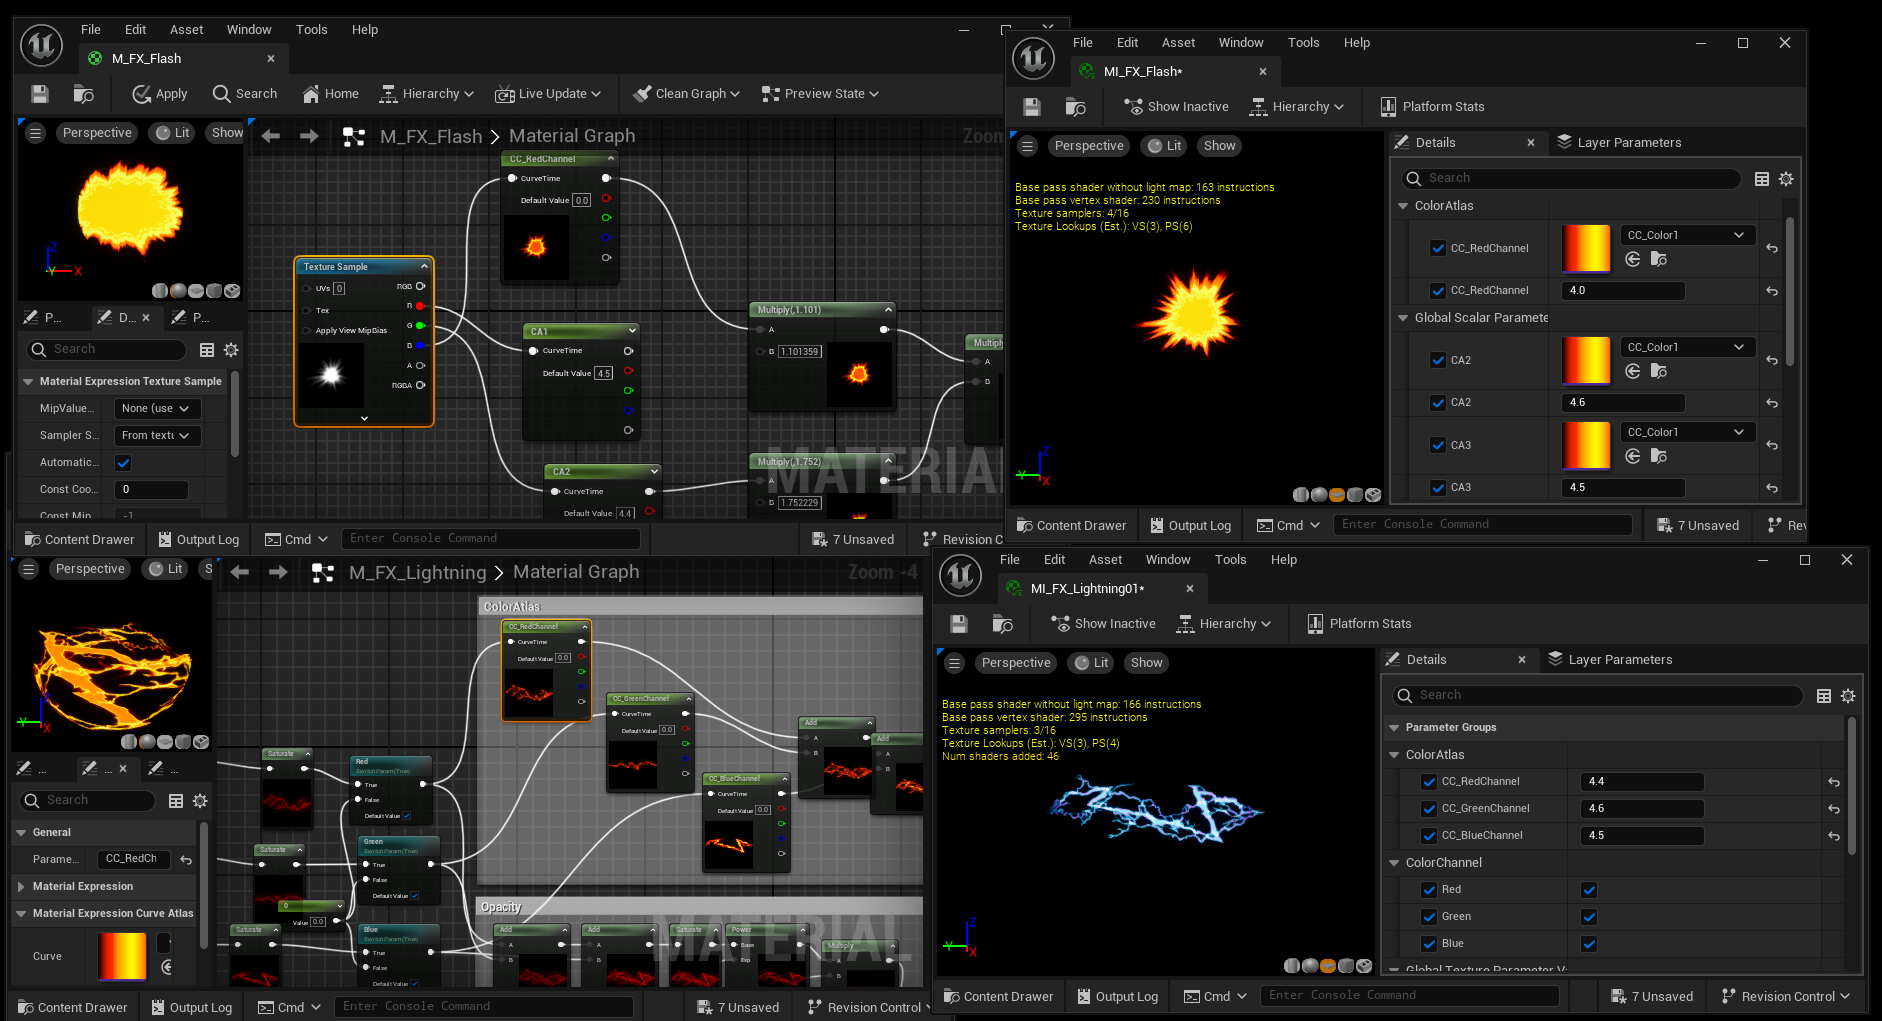
Task: Apply material changes in M_FX_Flash
Action: [x=160, y=94]
